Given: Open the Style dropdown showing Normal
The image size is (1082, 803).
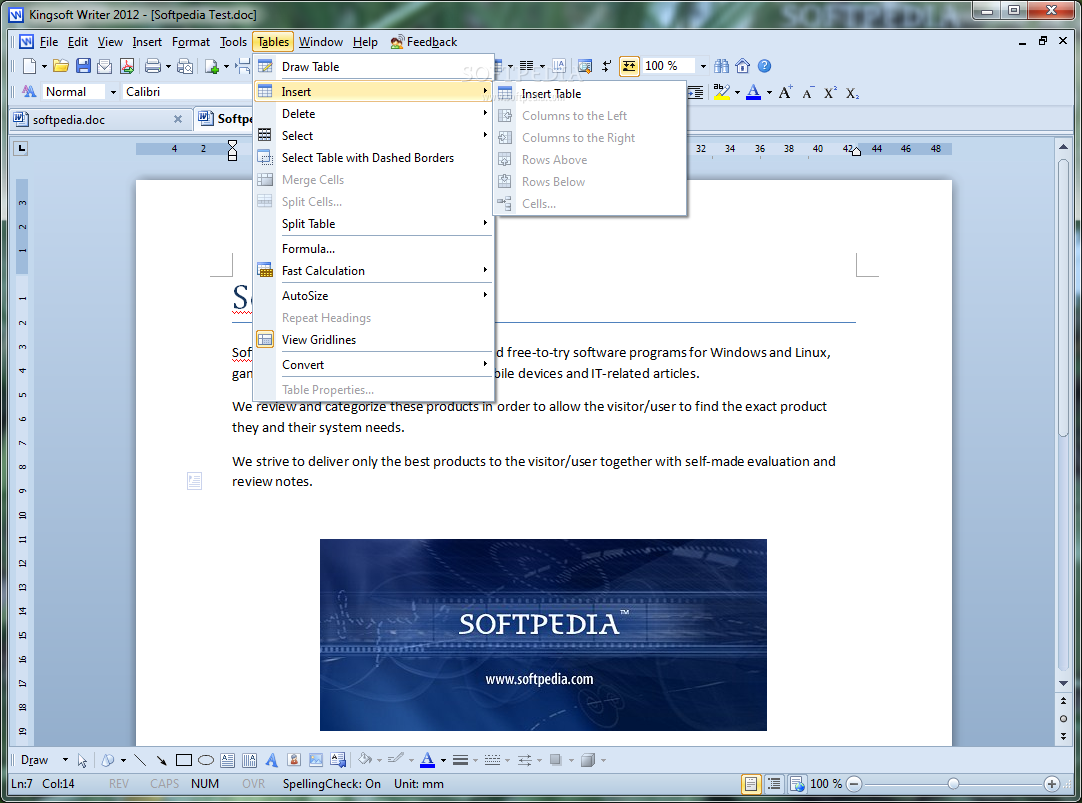Looking at the screenshot, I should tap(113, 92).
